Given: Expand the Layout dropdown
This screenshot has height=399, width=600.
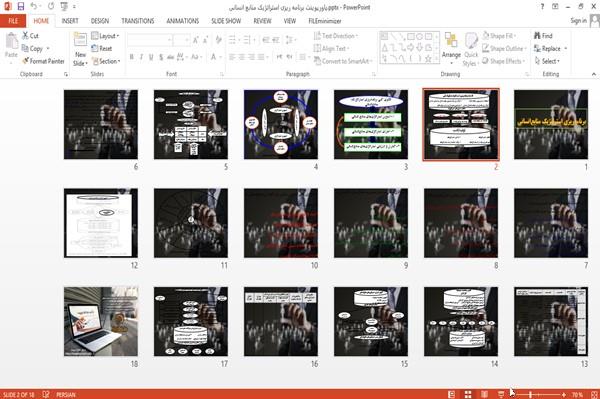Looking at the screenshot, I should tap(105, 36).
